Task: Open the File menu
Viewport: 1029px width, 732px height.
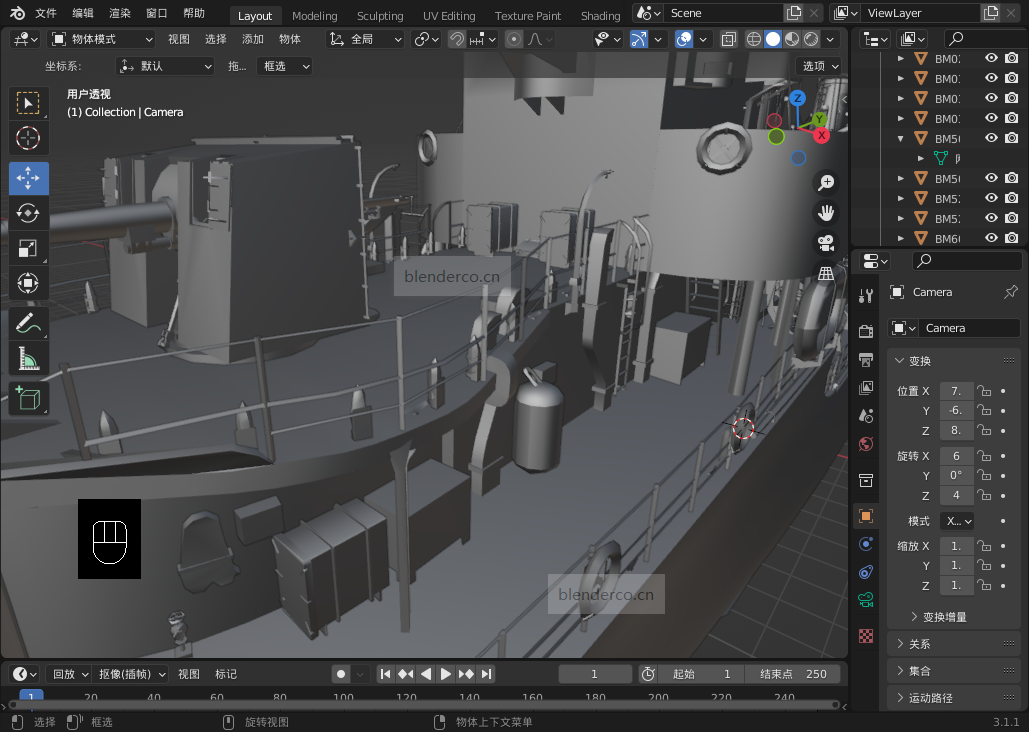Action: [x=46, y=13]
